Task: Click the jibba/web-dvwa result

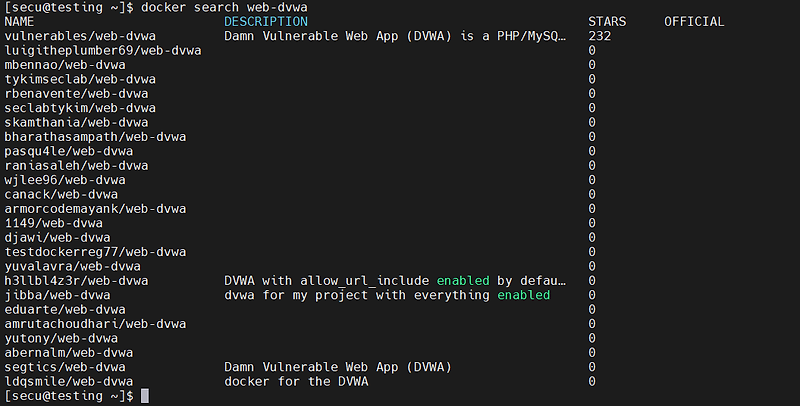Action: pos(57,295)
